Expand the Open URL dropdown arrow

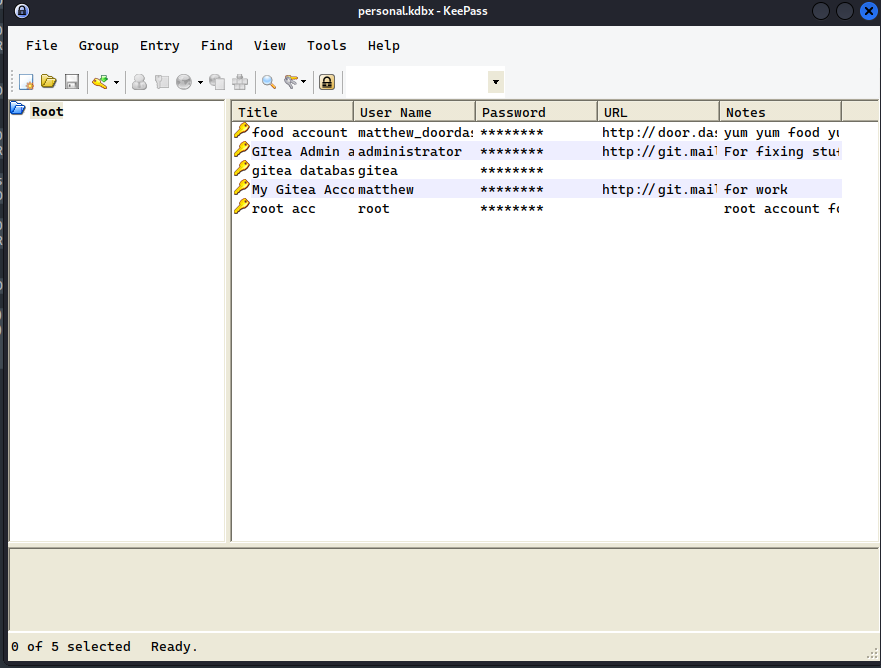200,83
